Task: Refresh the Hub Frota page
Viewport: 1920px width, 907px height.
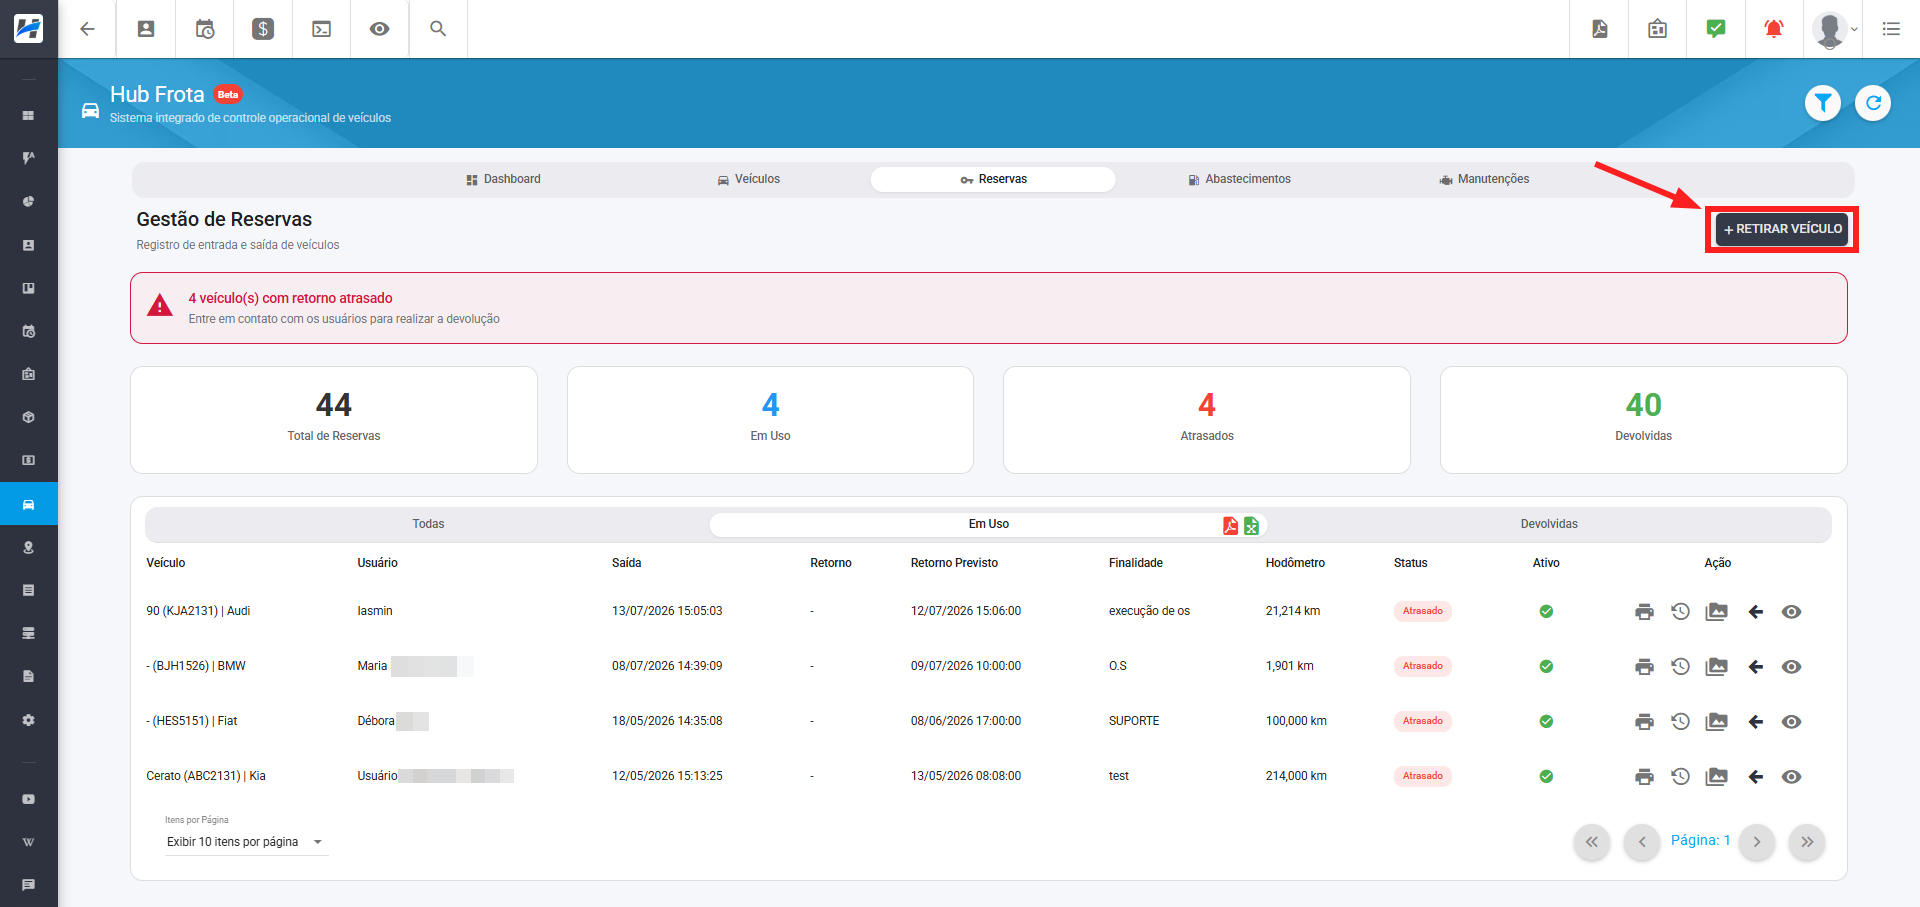Action: click(1873, 103)
